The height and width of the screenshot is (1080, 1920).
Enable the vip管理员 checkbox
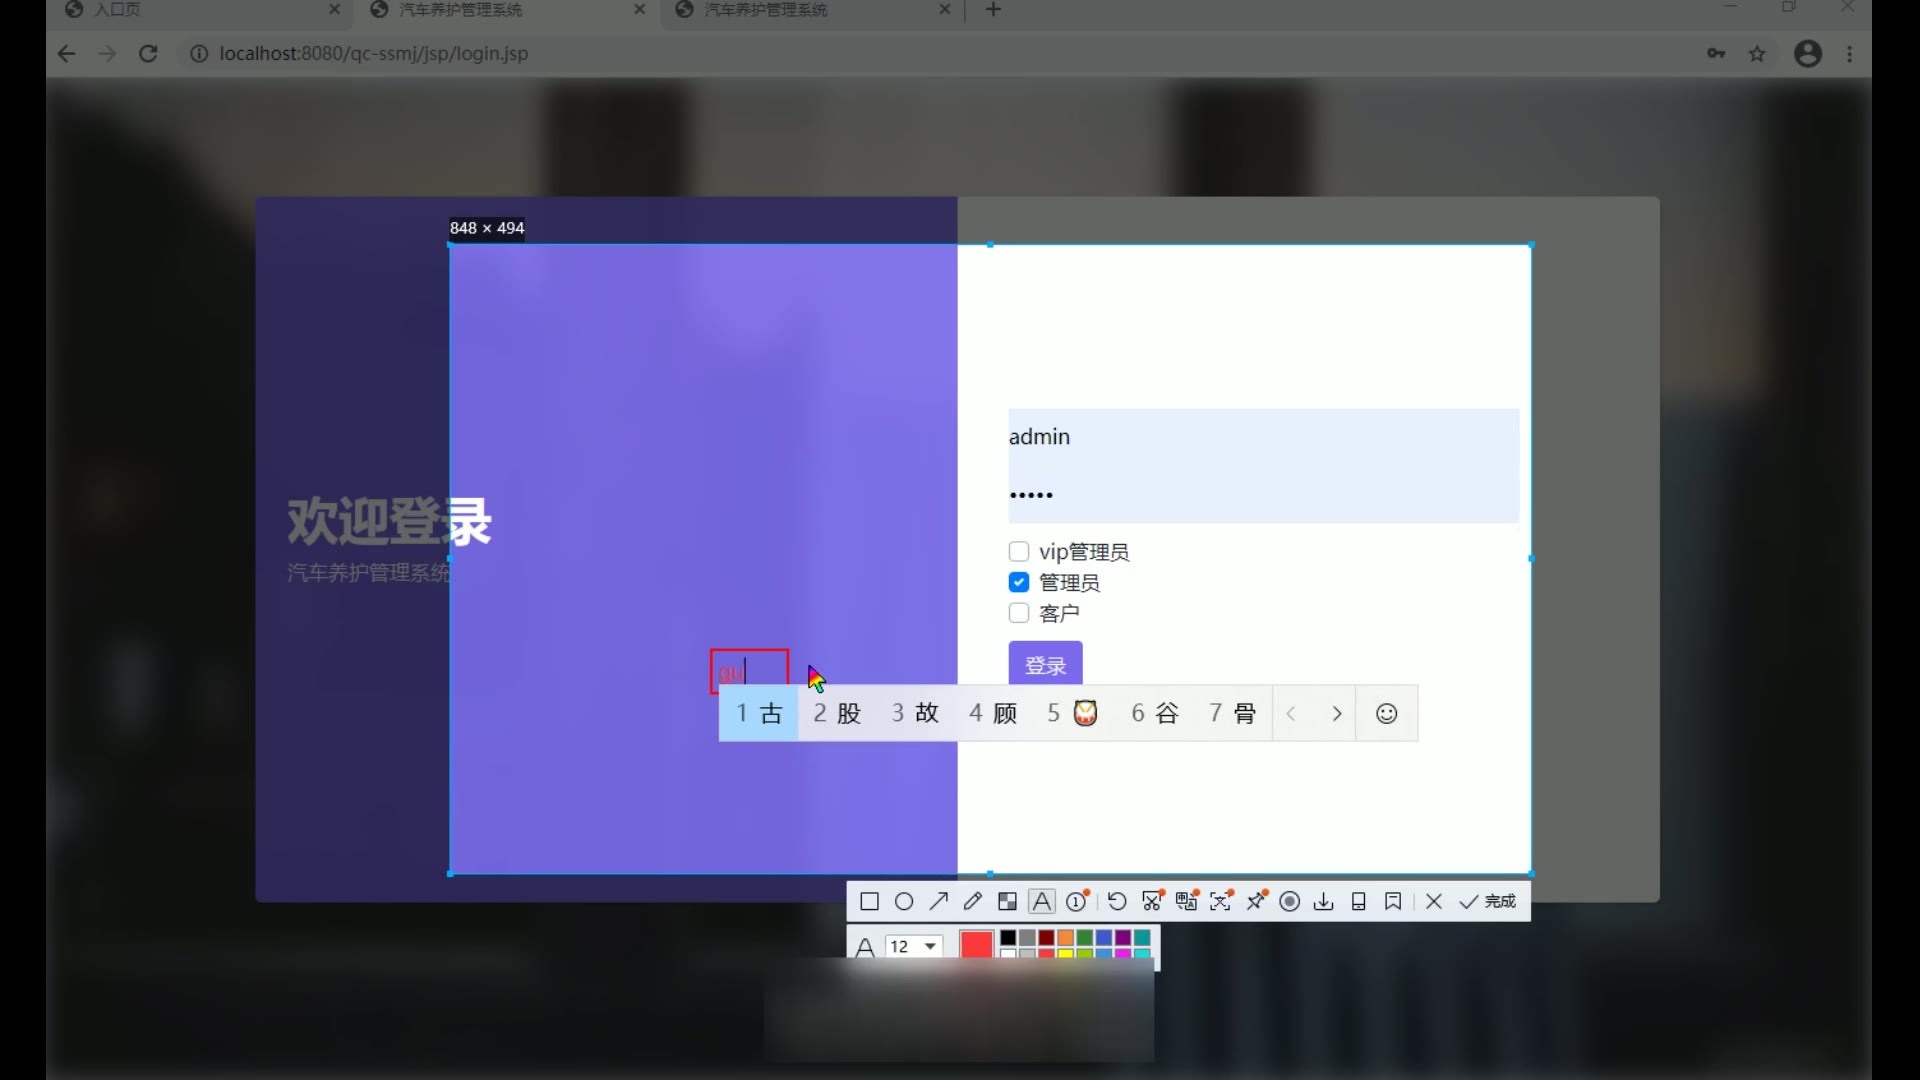[1019, 552]
